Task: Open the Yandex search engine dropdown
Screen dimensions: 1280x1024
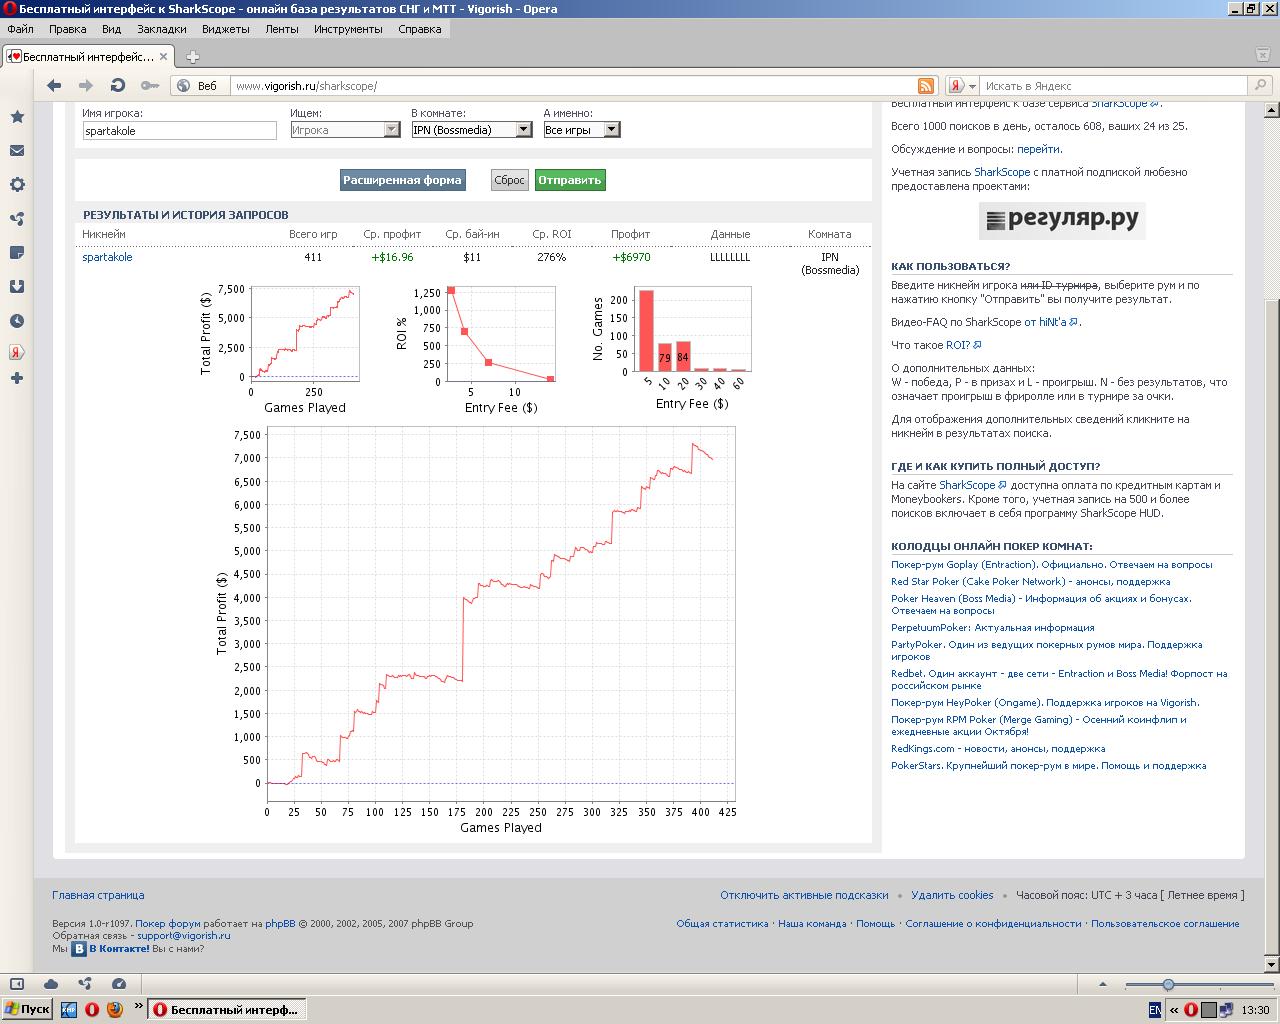Action: click(962, 86)
